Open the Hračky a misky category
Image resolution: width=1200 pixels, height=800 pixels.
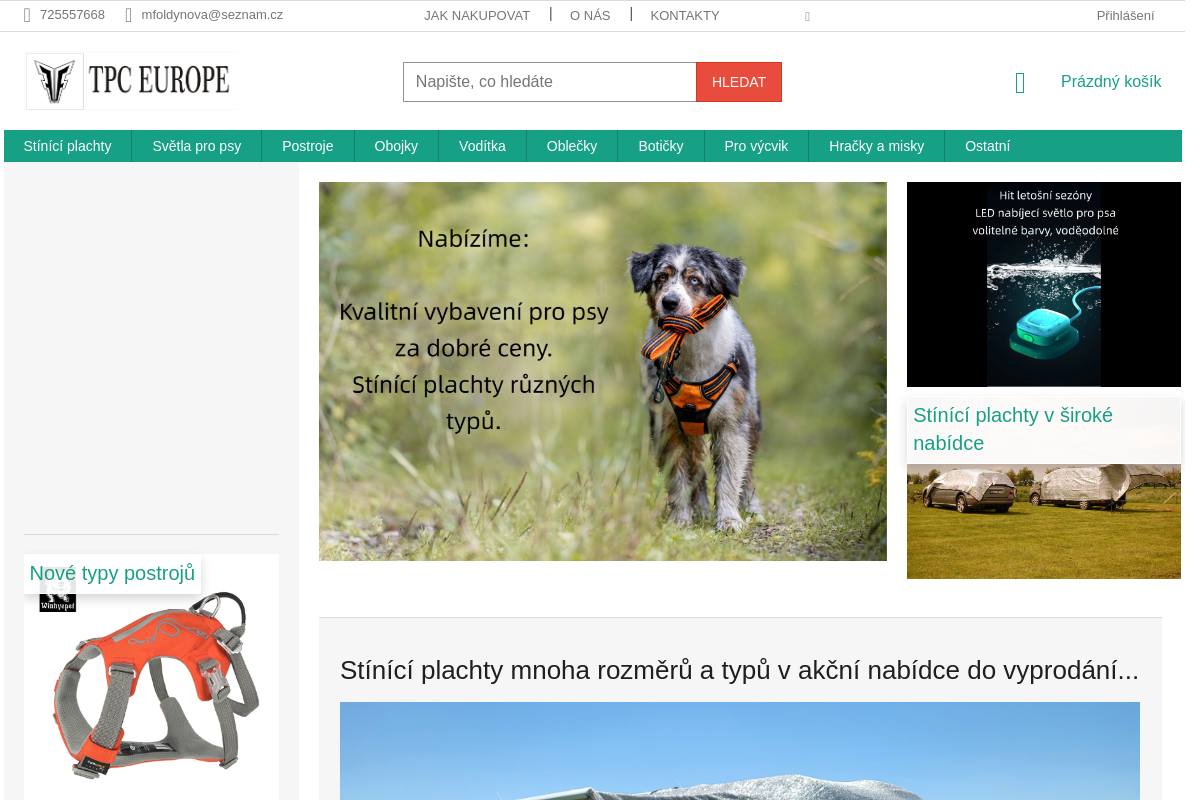pyautogui.click(x=876, y=146)
